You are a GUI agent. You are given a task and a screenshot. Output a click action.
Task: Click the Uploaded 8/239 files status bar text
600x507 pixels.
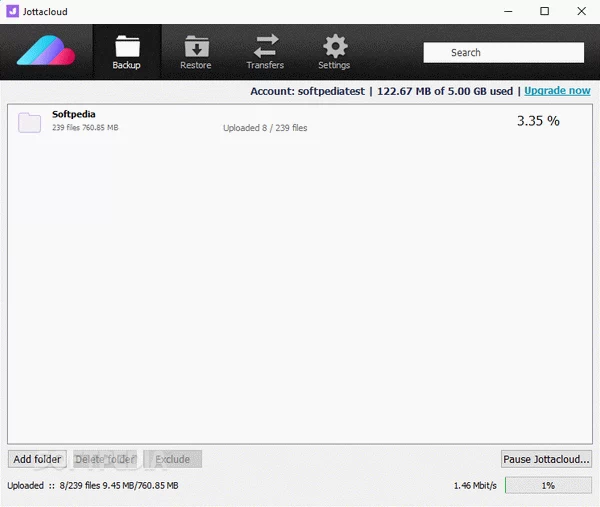[93, 486]
